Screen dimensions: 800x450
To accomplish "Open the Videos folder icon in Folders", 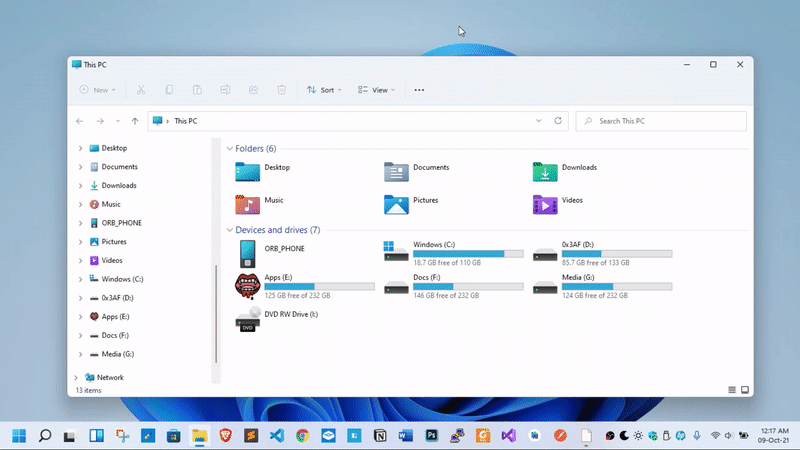I will click(x=545, y=205).
